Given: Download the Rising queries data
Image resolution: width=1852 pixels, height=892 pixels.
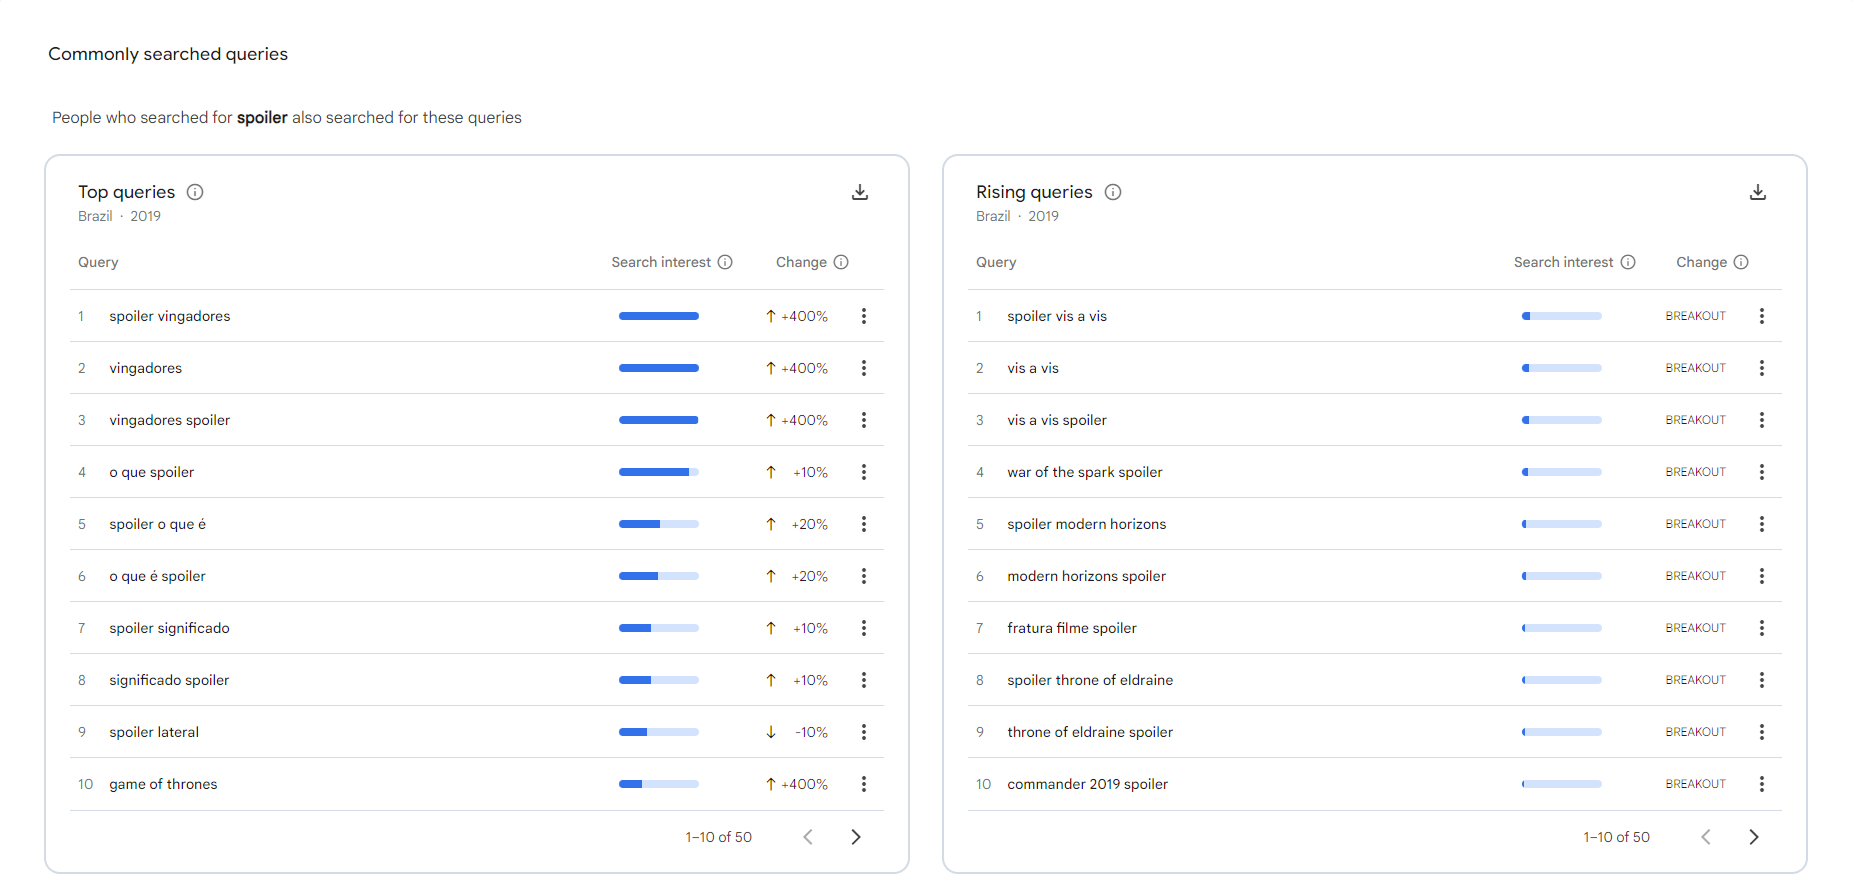Looking at the screenshot, I should click(1757, 192).
